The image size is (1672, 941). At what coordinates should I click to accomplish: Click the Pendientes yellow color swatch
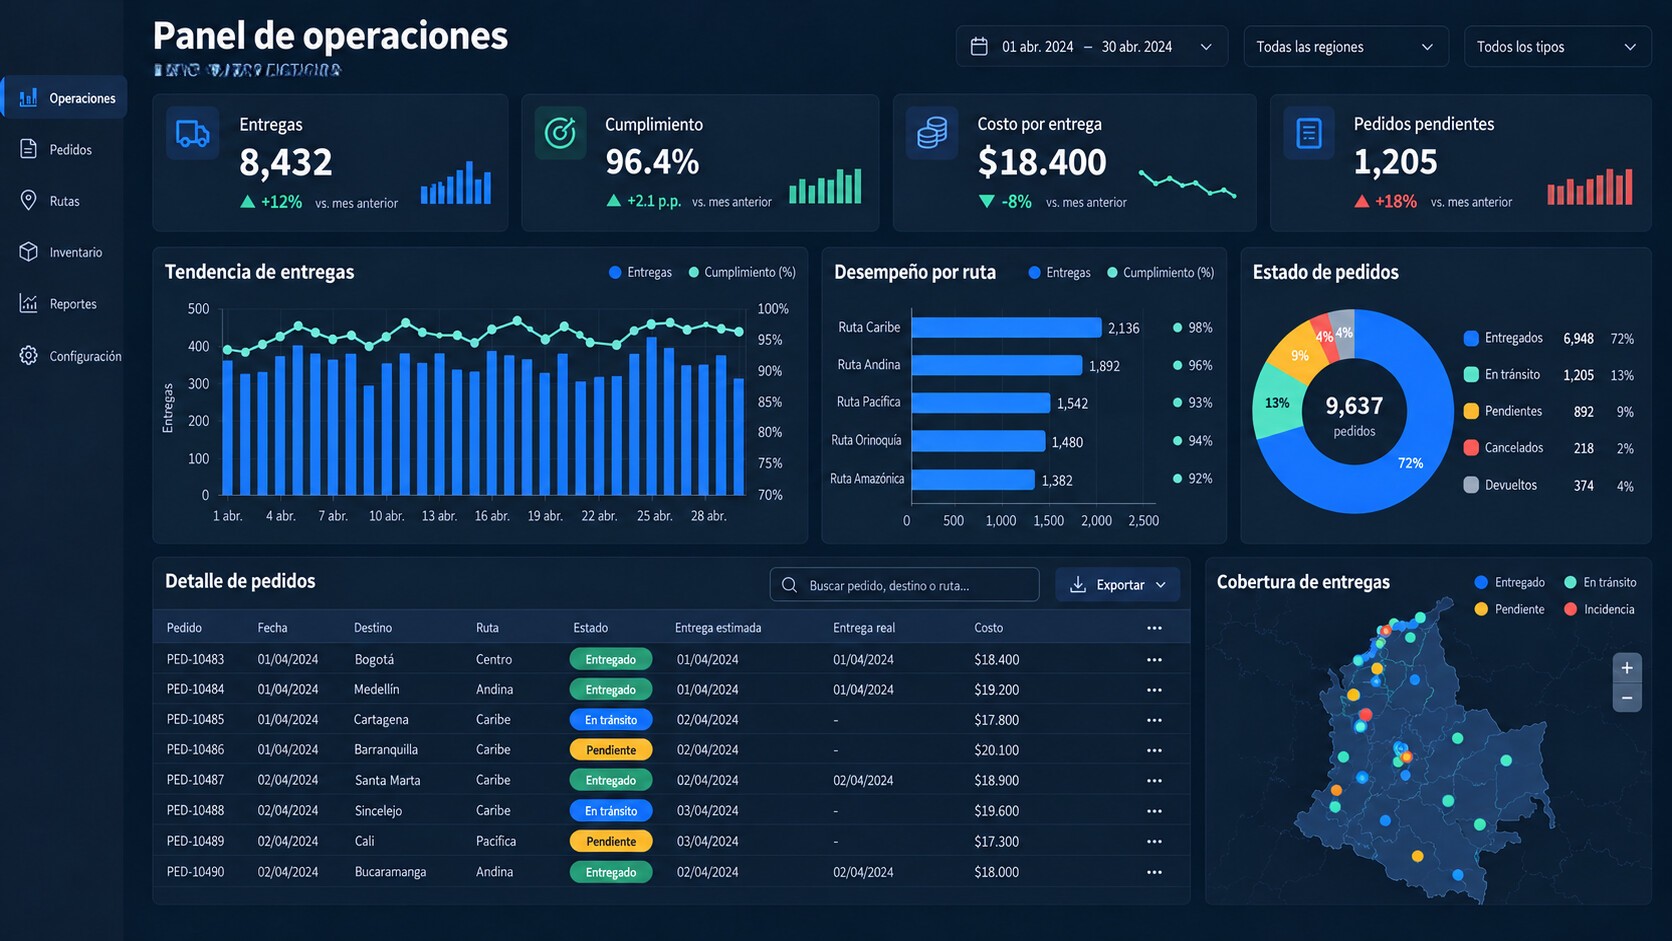1471,411
